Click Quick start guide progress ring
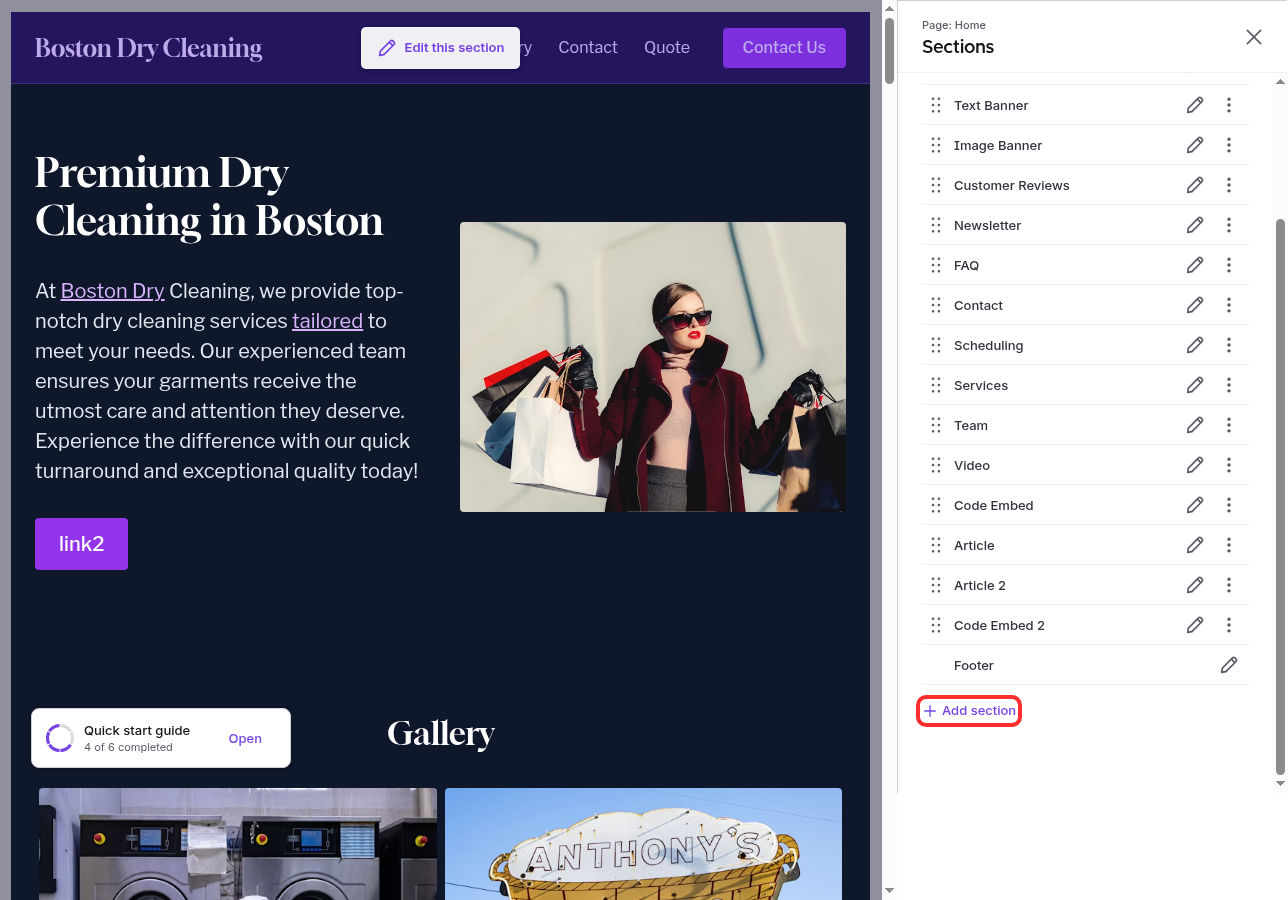 [x=60, y=738]
